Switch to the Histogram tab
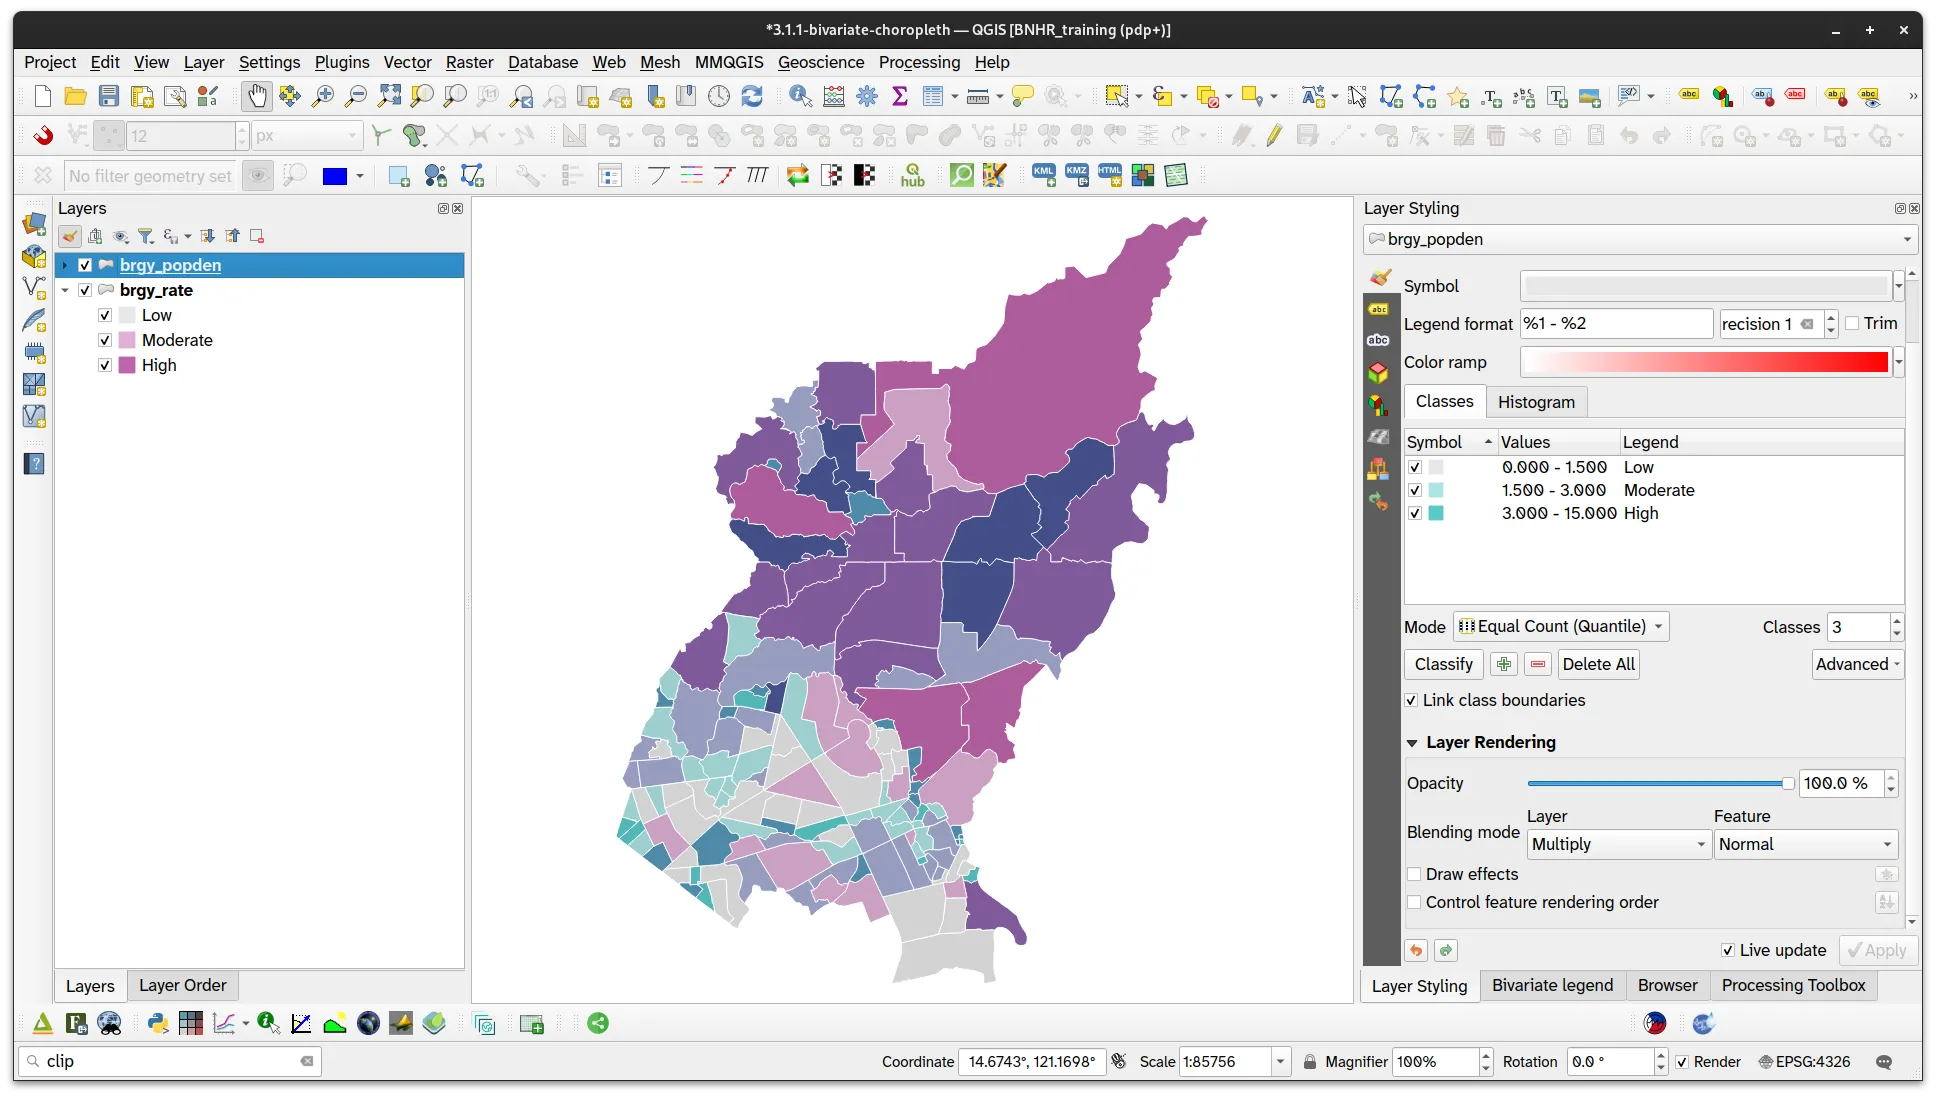Screen dimensions: 1936x1097 [1536, 401]
